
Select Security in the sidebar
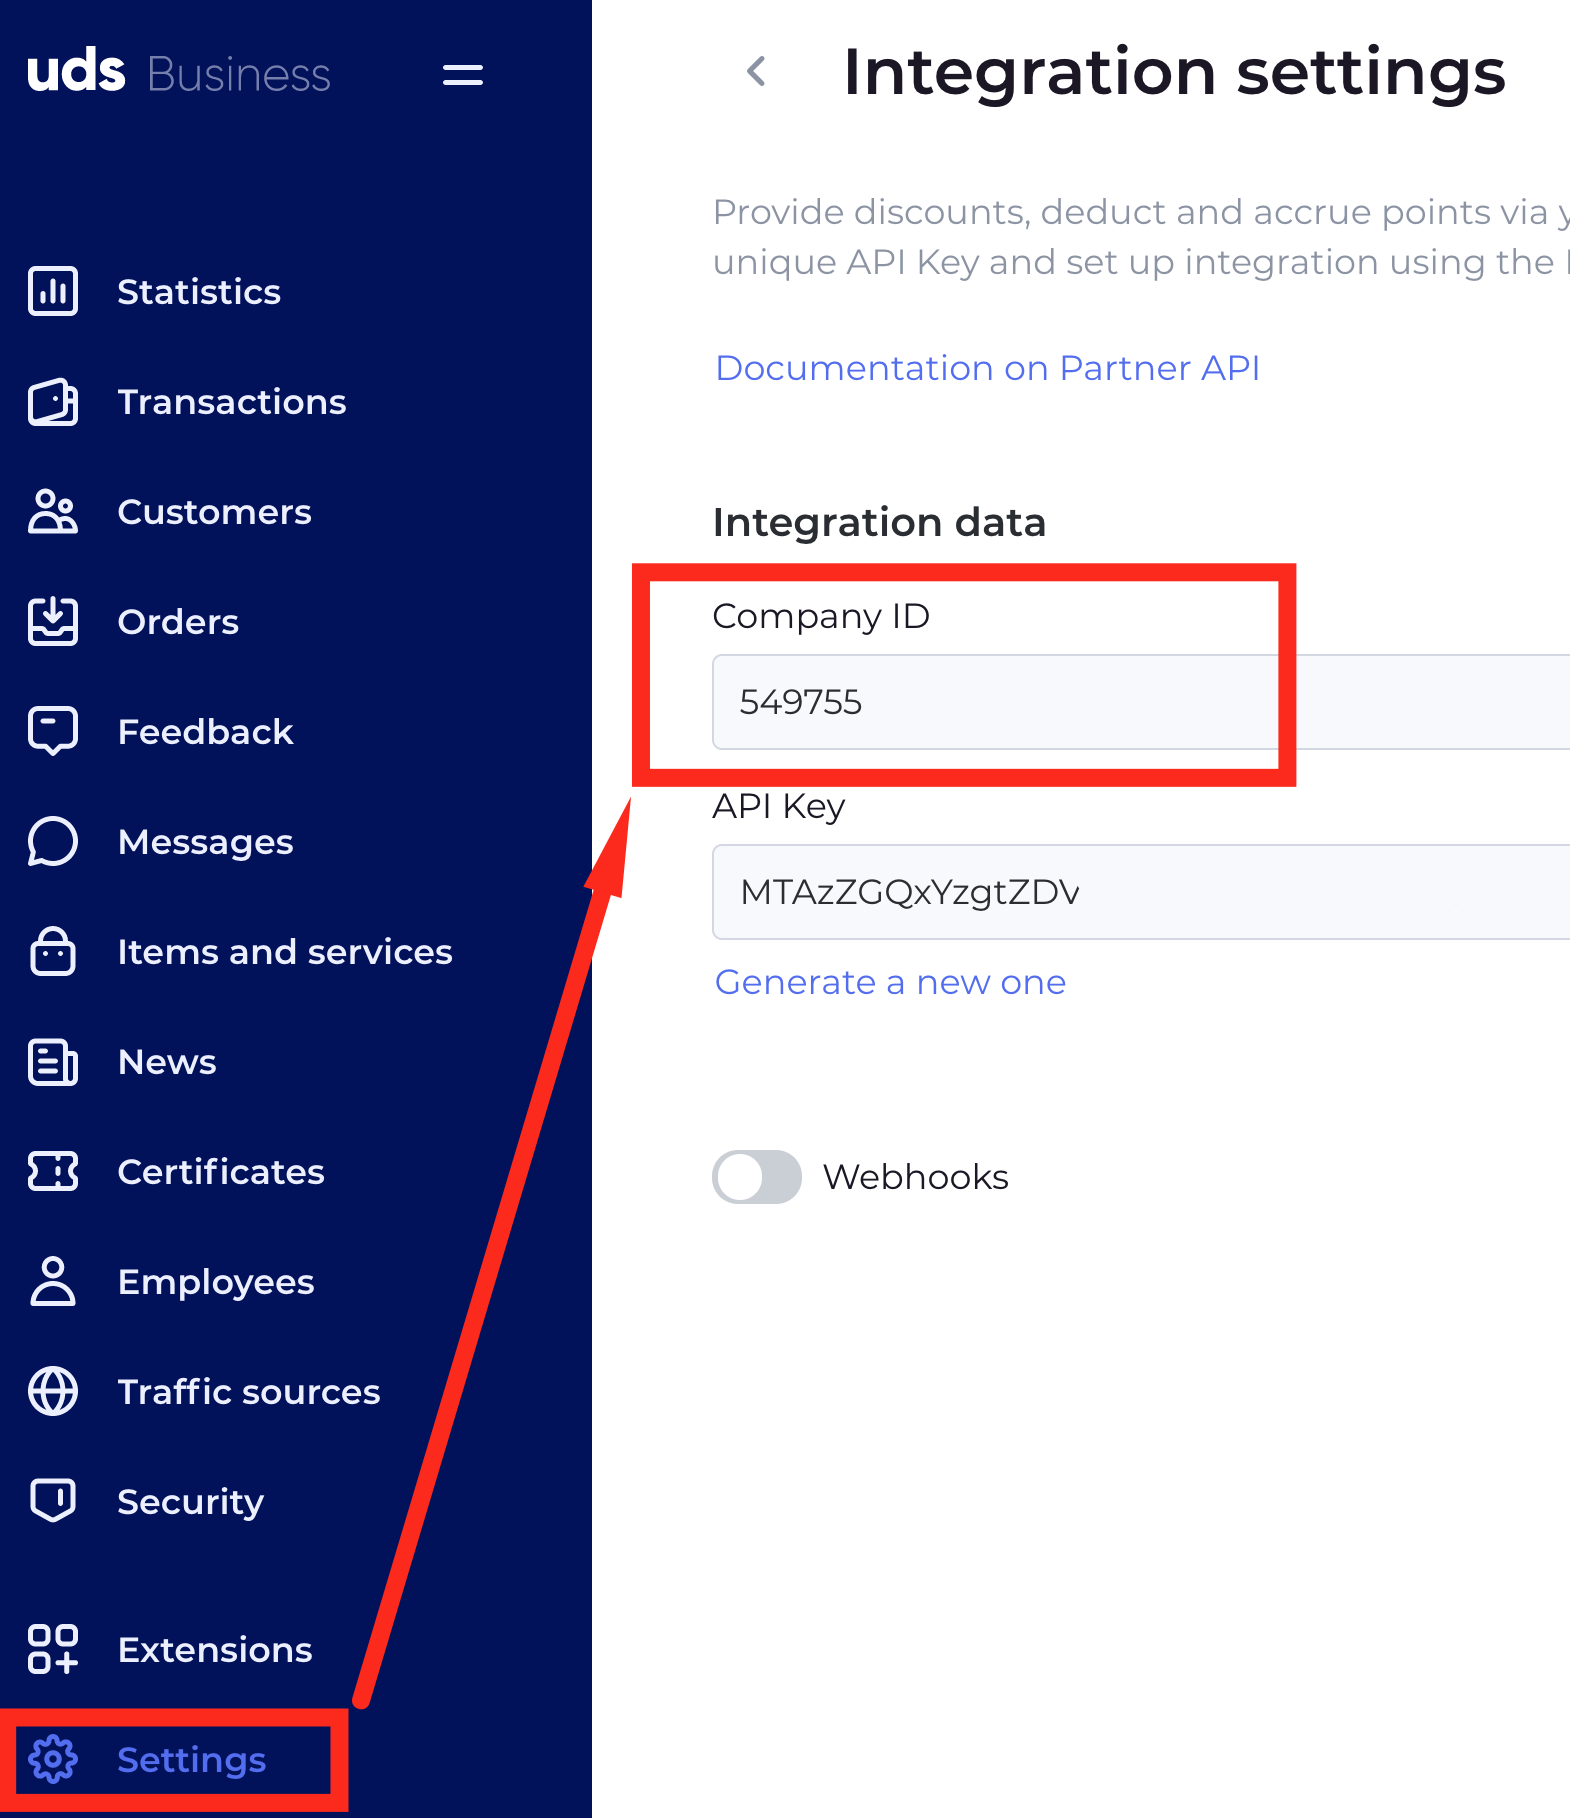click(190, 1501)
